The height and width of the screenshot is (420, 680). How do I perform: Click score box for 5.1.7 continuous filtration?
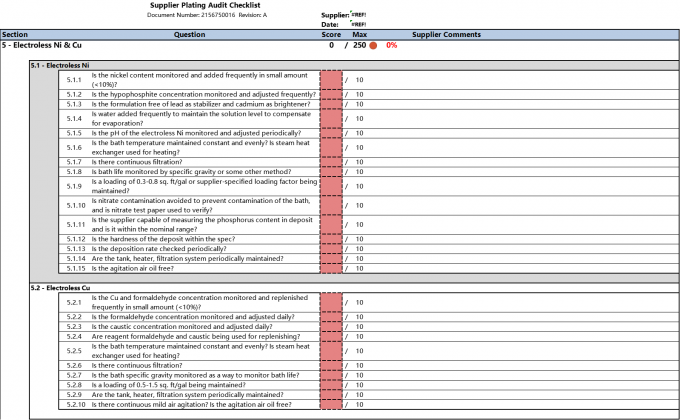330,161
